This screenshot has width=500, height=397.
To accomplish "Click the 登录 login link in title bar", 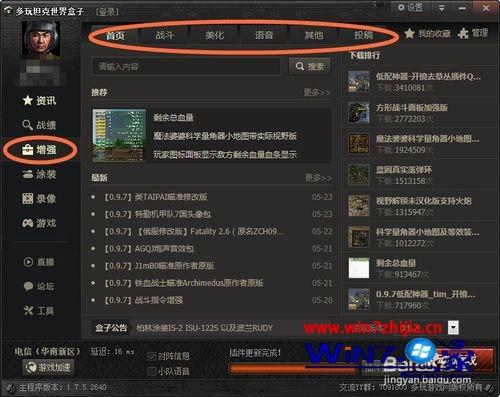I will coord(107,12).
